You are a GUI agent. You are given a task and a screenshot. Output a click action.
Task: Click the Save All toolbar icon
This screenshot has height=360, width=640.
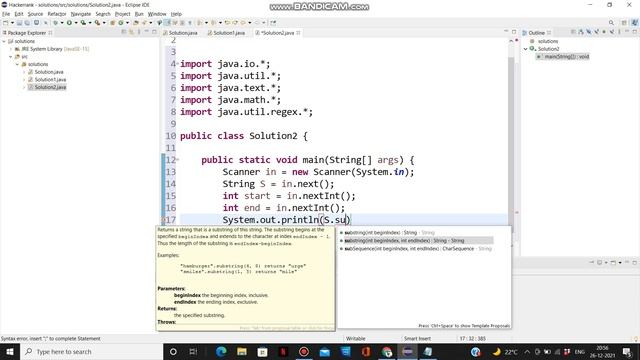[x=27, y=23]
